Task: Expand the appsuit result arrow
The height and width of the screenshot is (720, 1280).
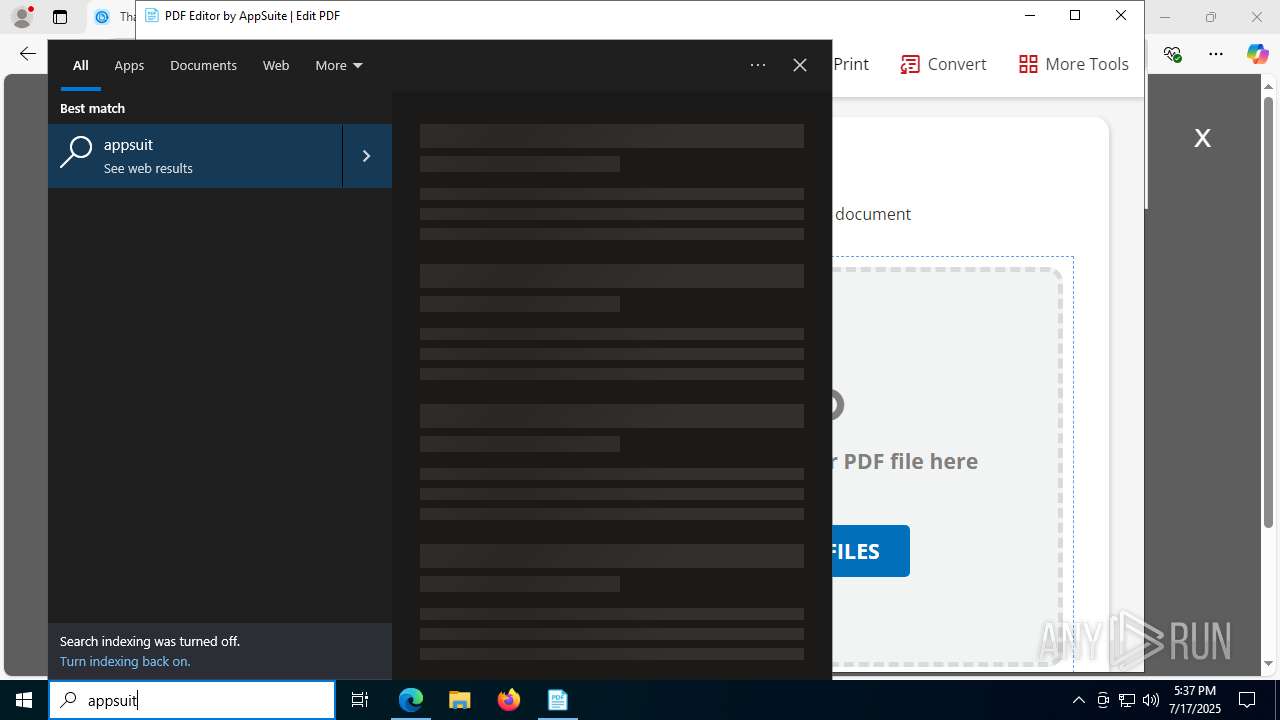Action: [x=367, y=156]
